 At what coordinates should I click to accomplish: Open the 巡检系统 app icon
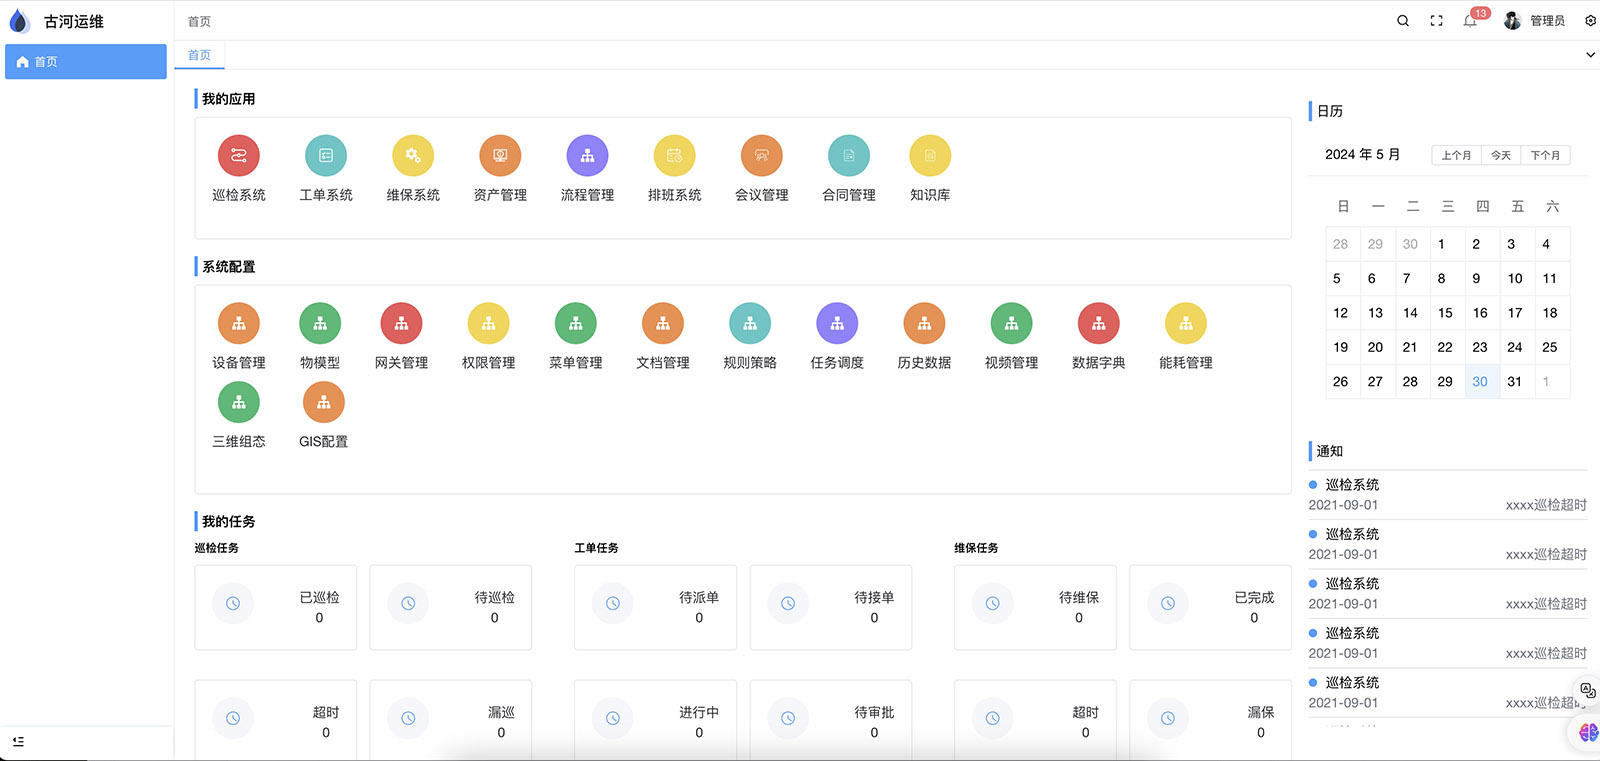click(238, 156)
